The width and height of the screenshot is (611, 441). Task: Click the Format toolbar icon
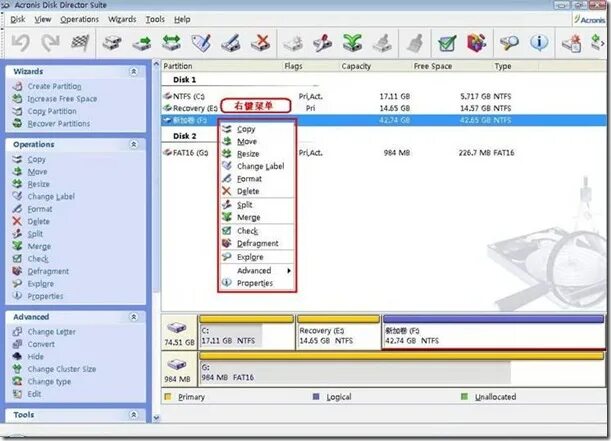tap(231, 43)
